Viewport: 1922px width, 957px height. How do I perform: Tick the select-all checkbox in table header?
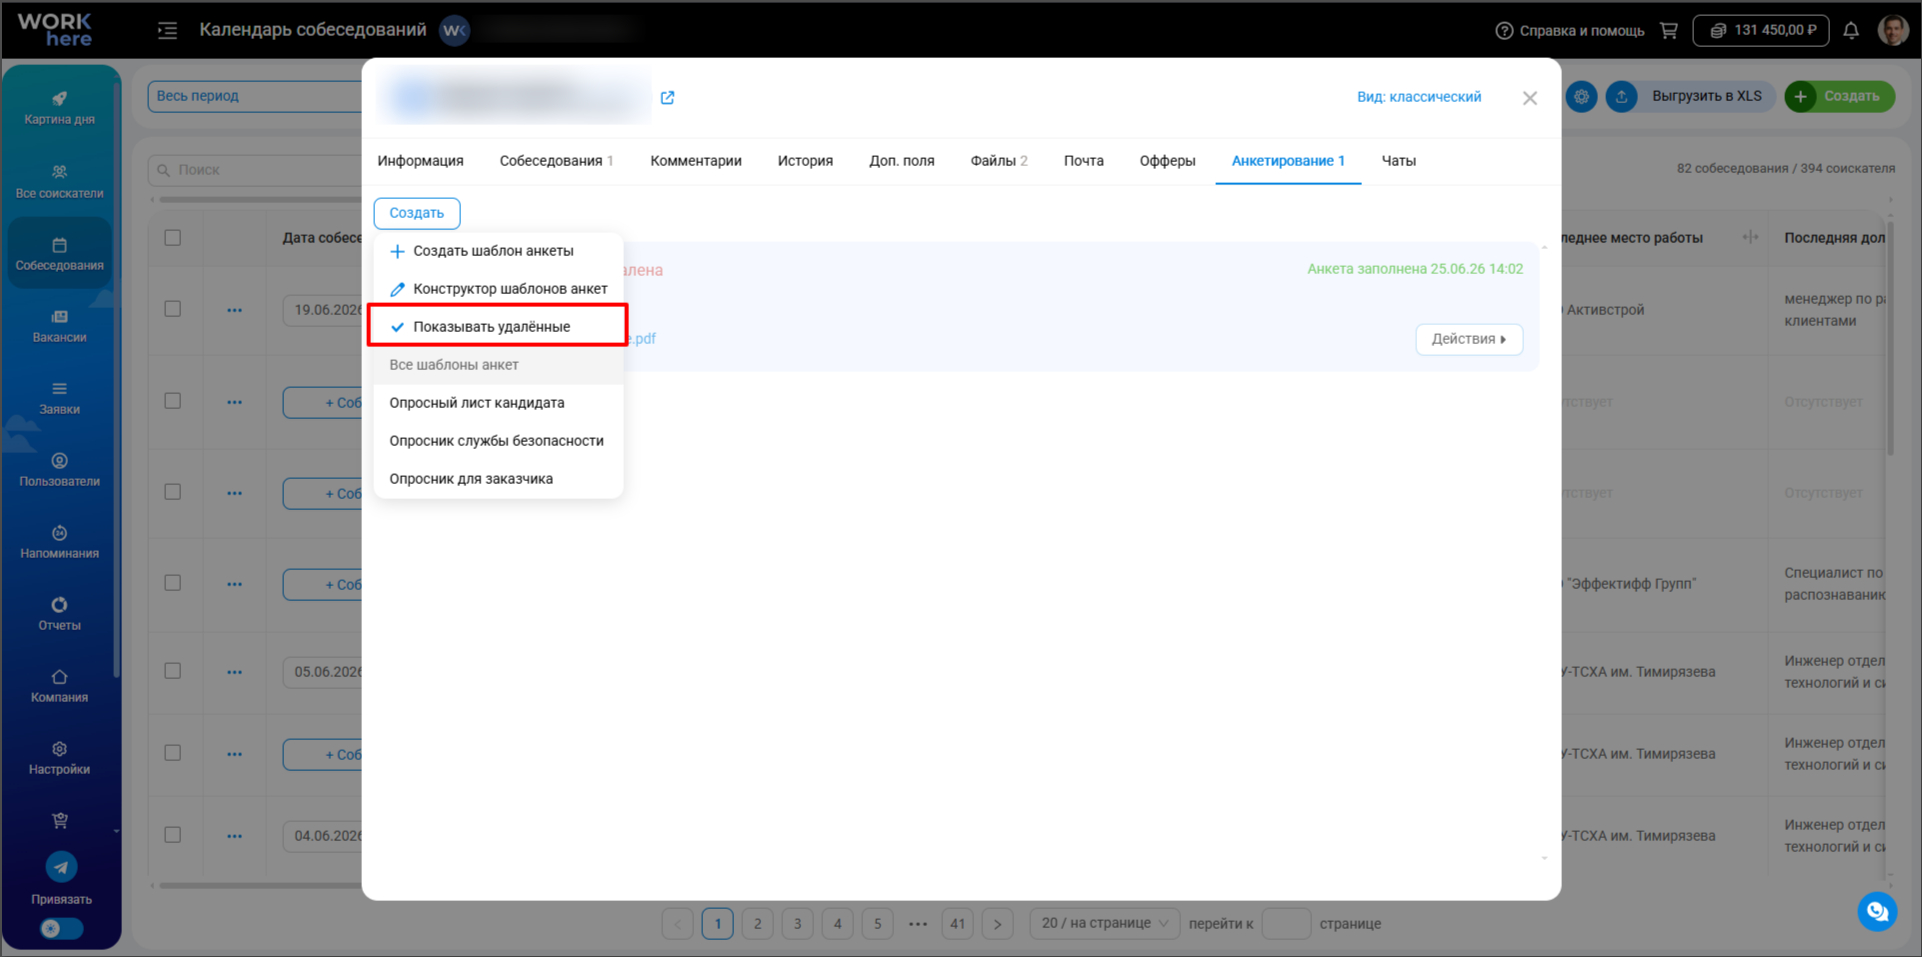(x=173, y=238)
